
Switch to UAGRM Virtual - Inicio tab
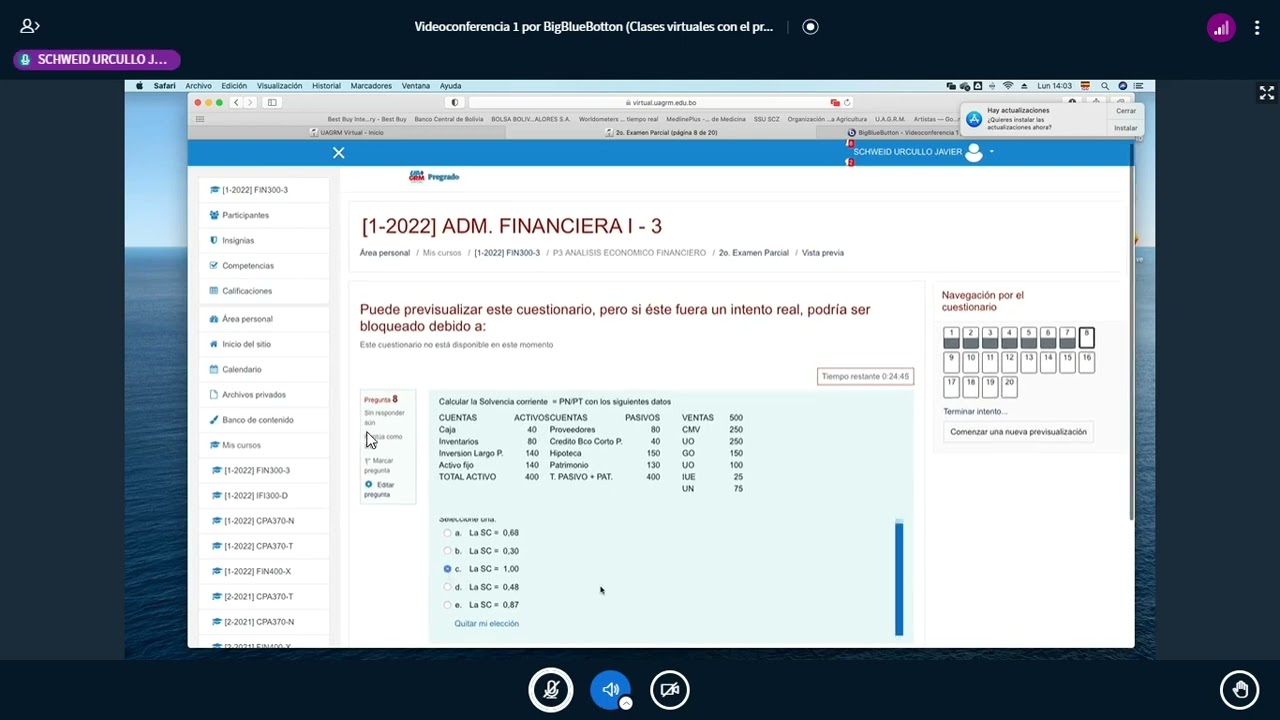point(347,132)
